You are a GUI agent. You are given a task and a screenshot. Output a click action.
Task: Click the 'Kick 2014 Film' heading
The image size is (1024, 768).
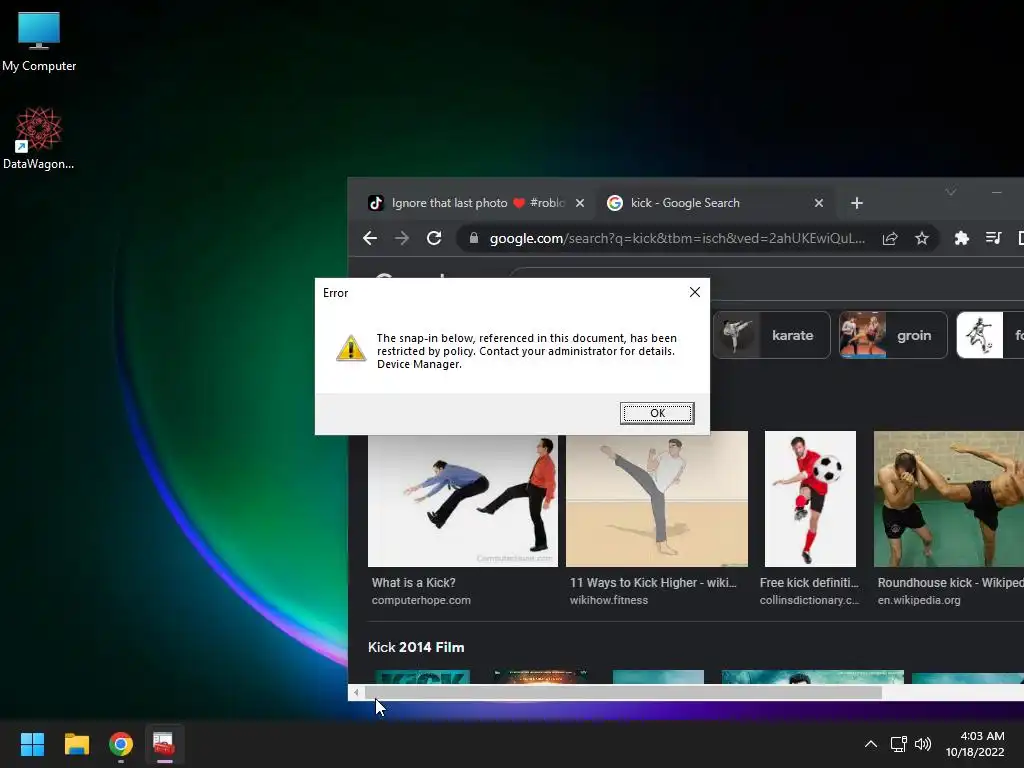[416, 647]
